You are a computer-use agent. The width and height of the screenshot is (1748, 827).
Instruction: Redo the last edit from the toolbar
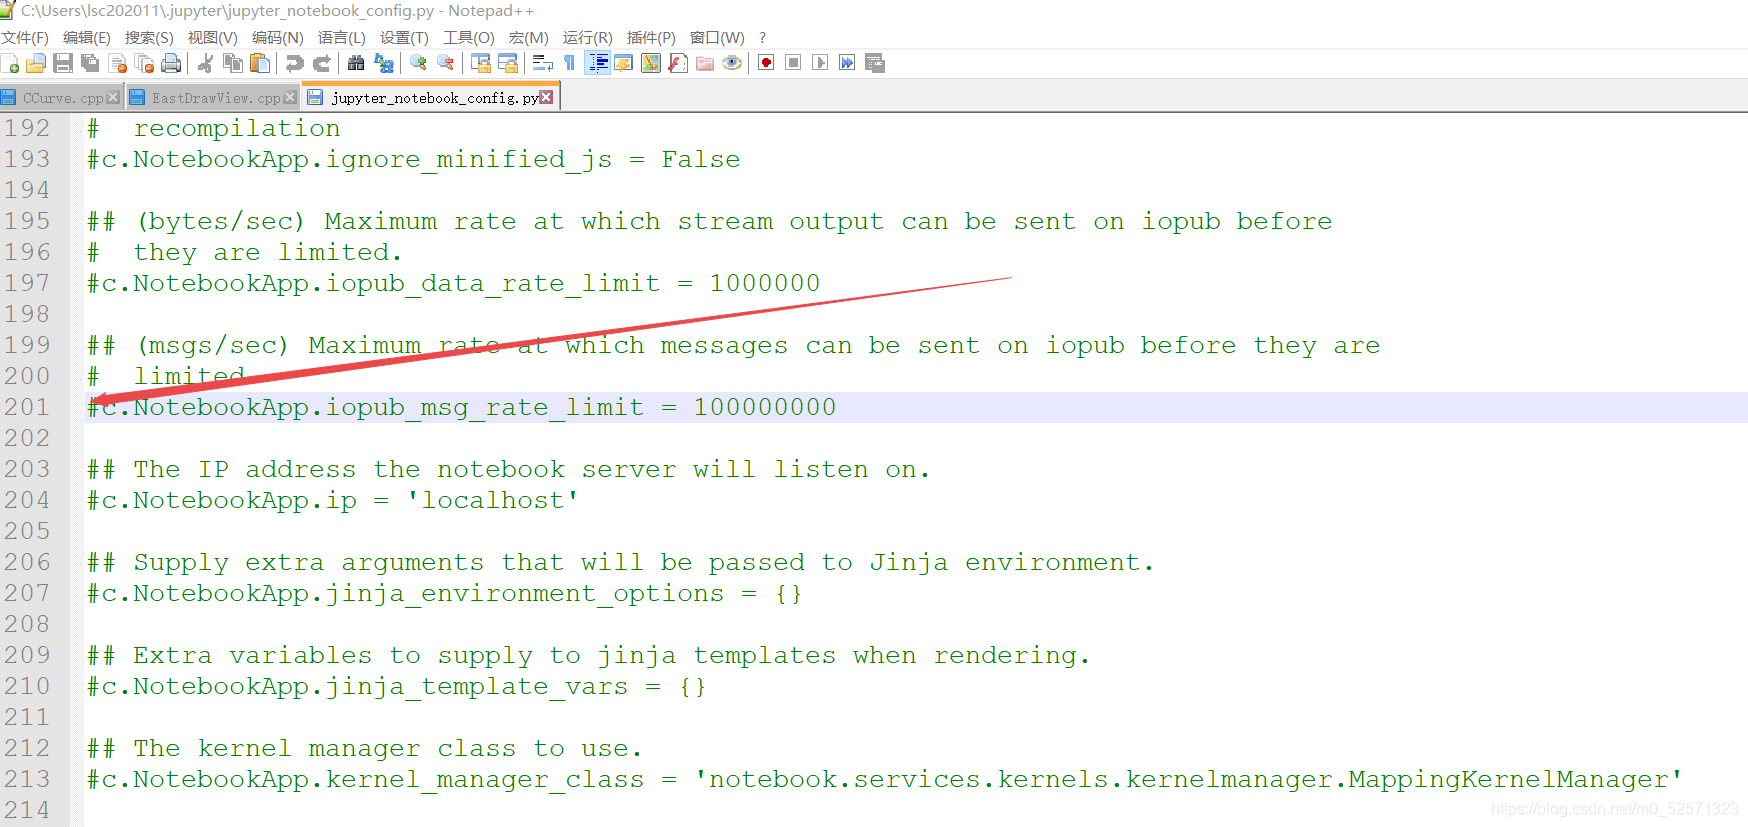point(321,63)
